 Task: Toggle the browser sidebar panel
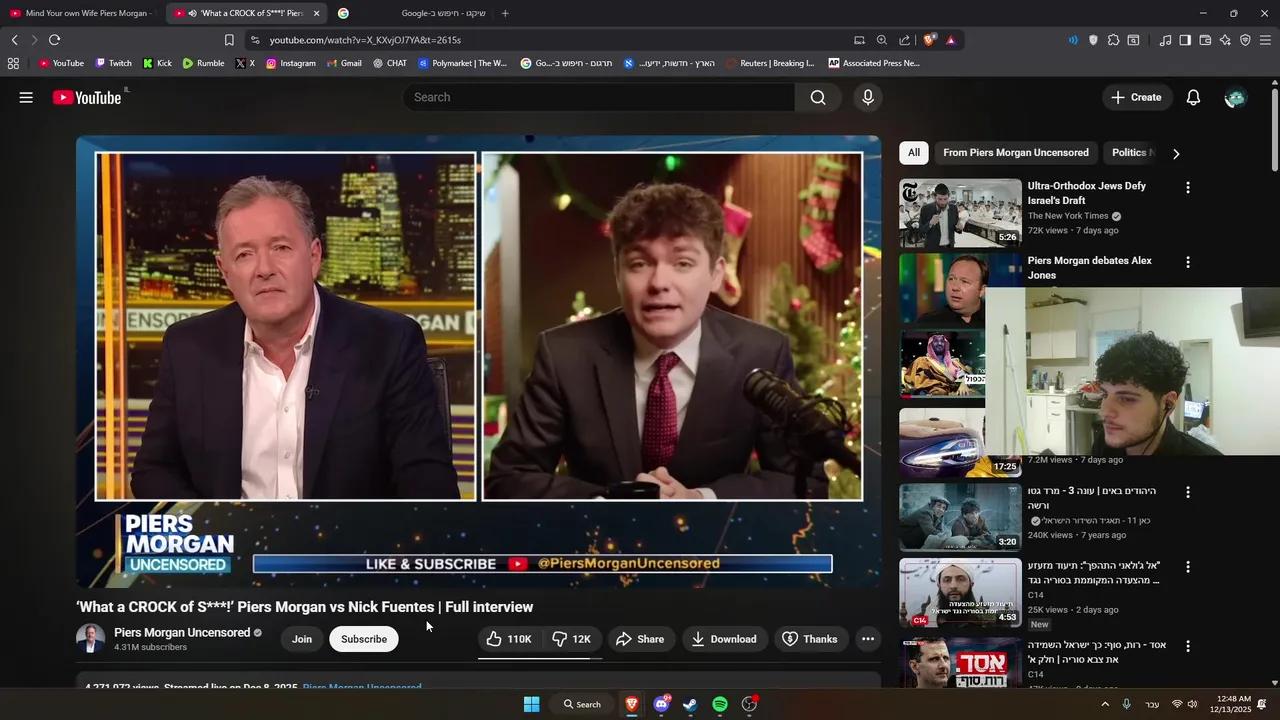pos(1185,40)
